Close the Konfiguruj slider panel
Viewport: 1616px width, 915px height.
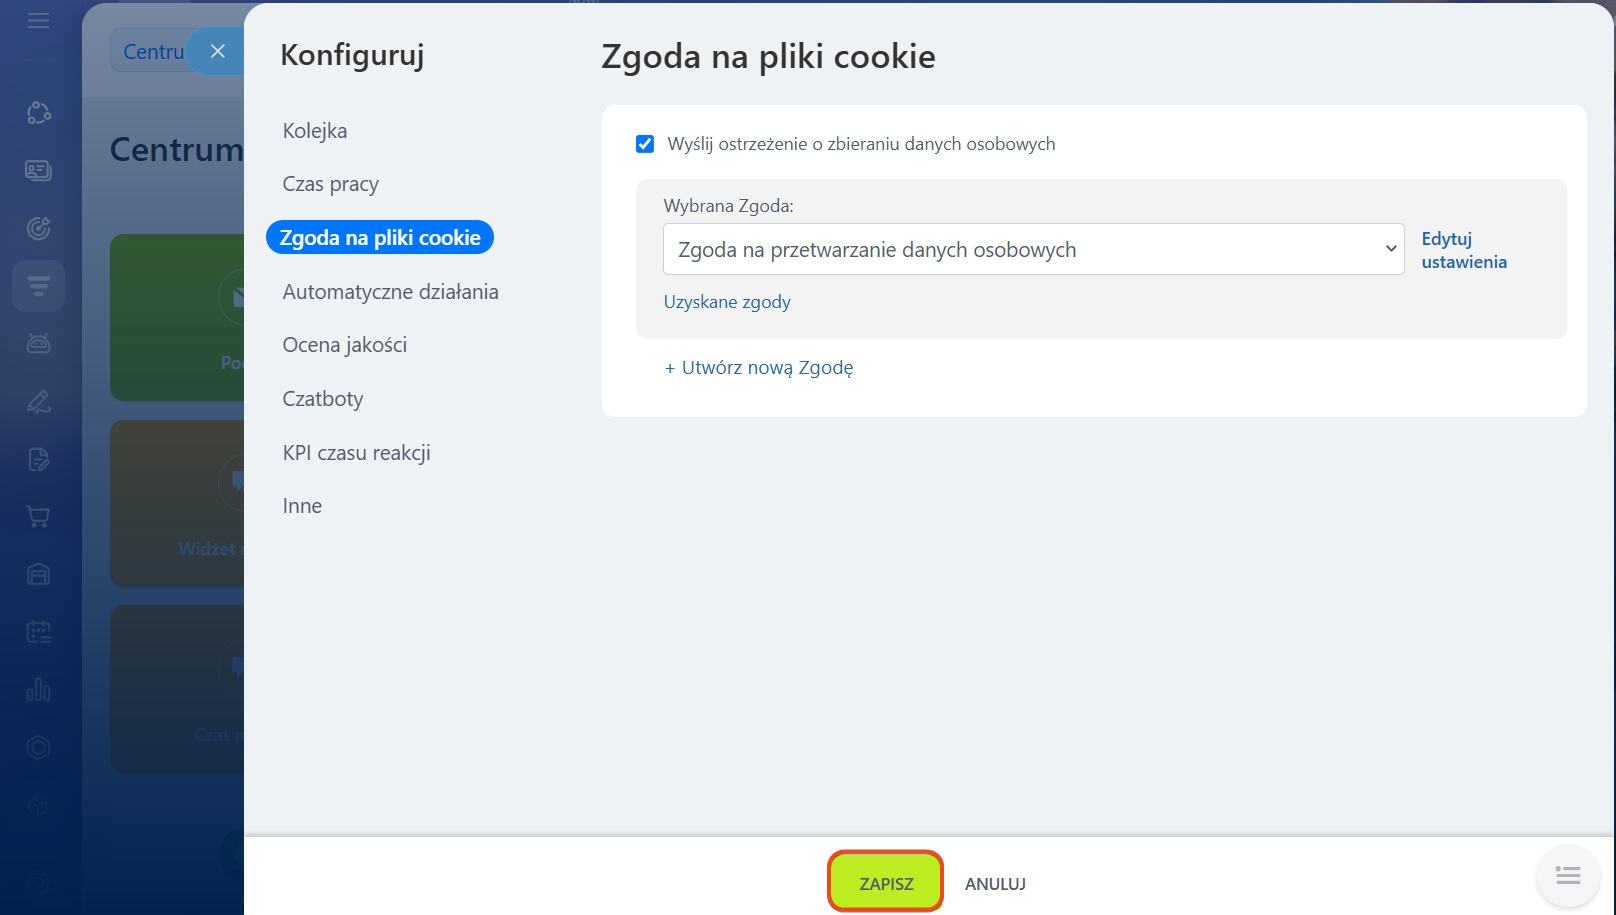pos(218,51)
